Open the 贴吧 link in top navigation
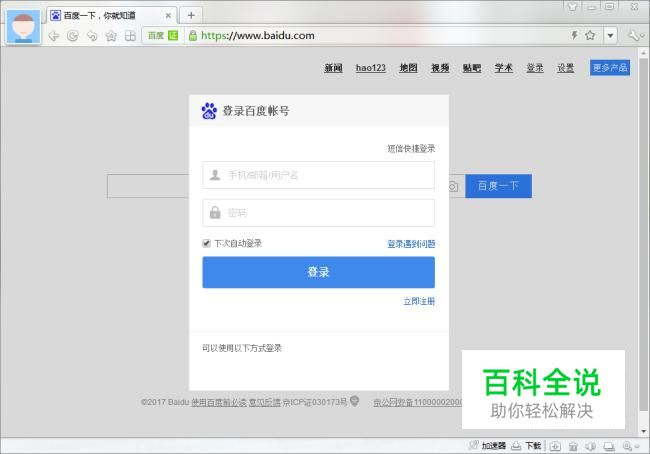Screen dimensions: 650x454 (x=472, y=68)
